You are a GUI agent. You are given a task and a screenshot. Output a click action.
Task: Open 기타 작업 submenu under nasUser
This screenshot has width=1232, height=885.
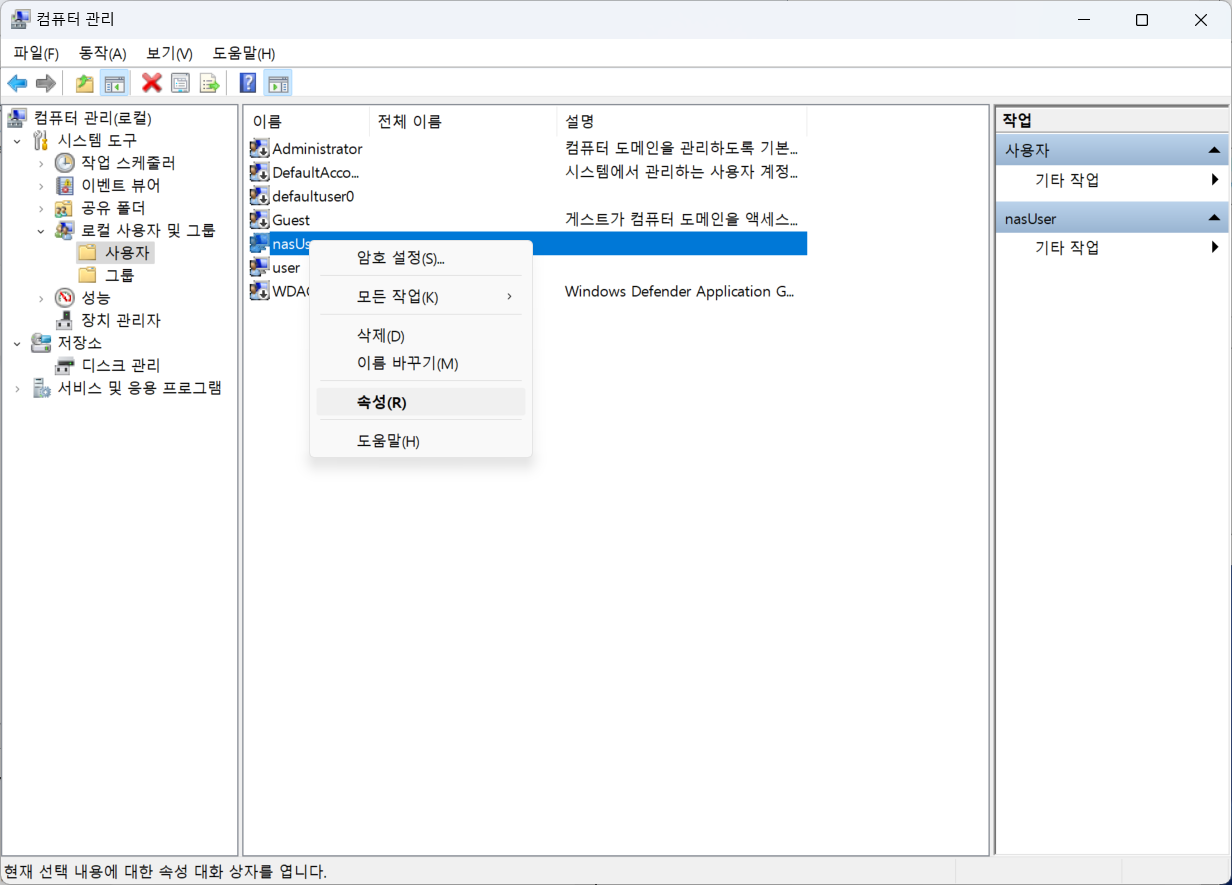[x=1112, y=247]
